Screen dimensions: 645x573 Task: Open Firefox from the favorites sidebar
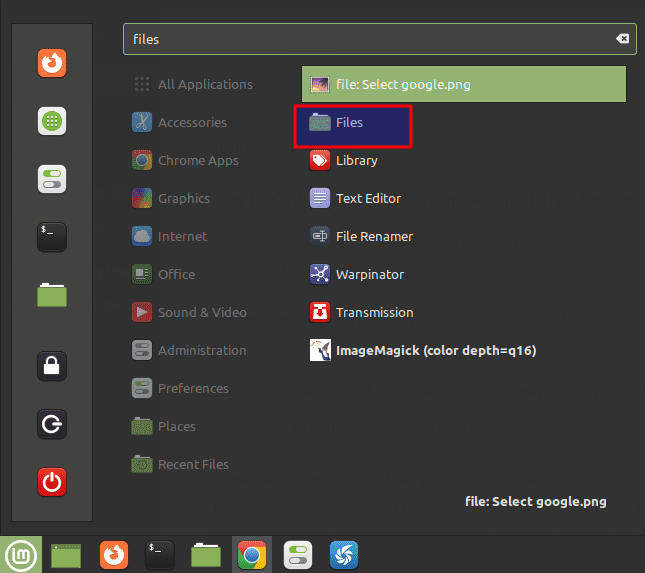52,63
